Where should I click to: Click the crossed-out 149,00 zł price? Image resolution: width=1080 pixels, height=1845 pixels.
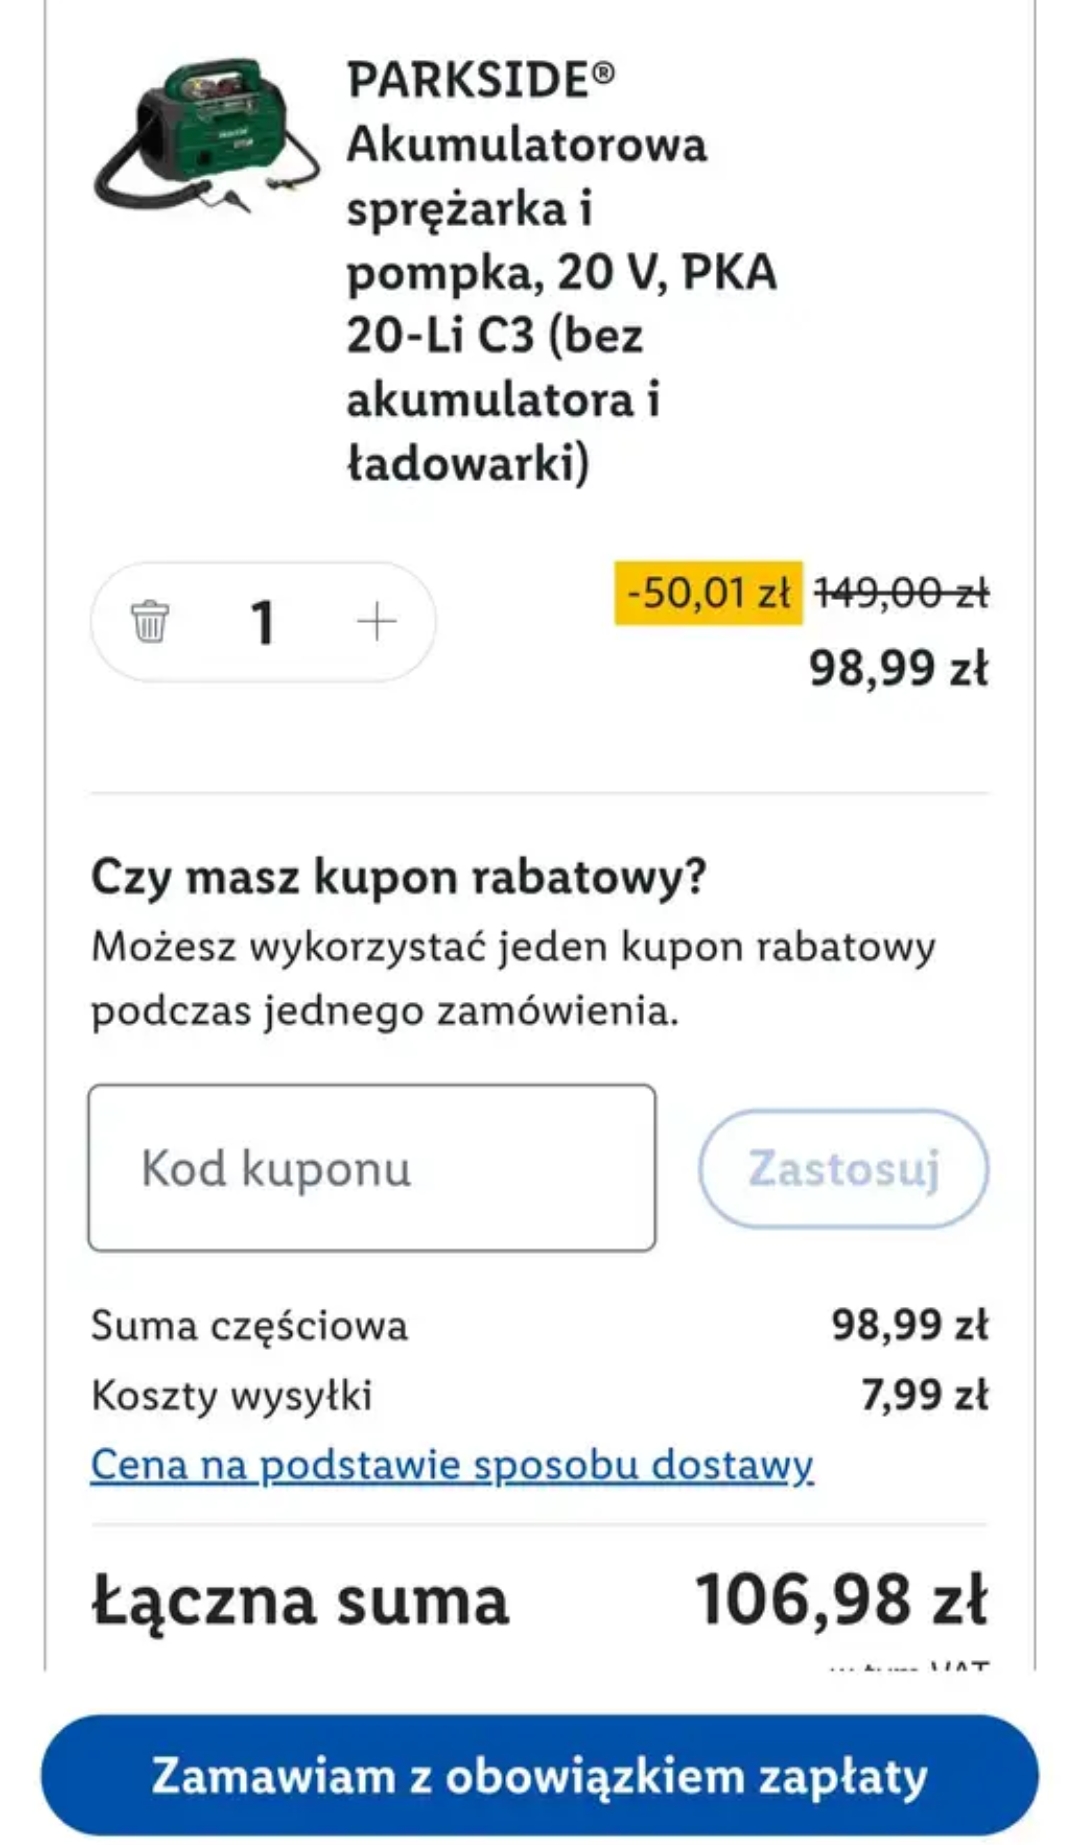pyautogui.click(x=901, y=593)
